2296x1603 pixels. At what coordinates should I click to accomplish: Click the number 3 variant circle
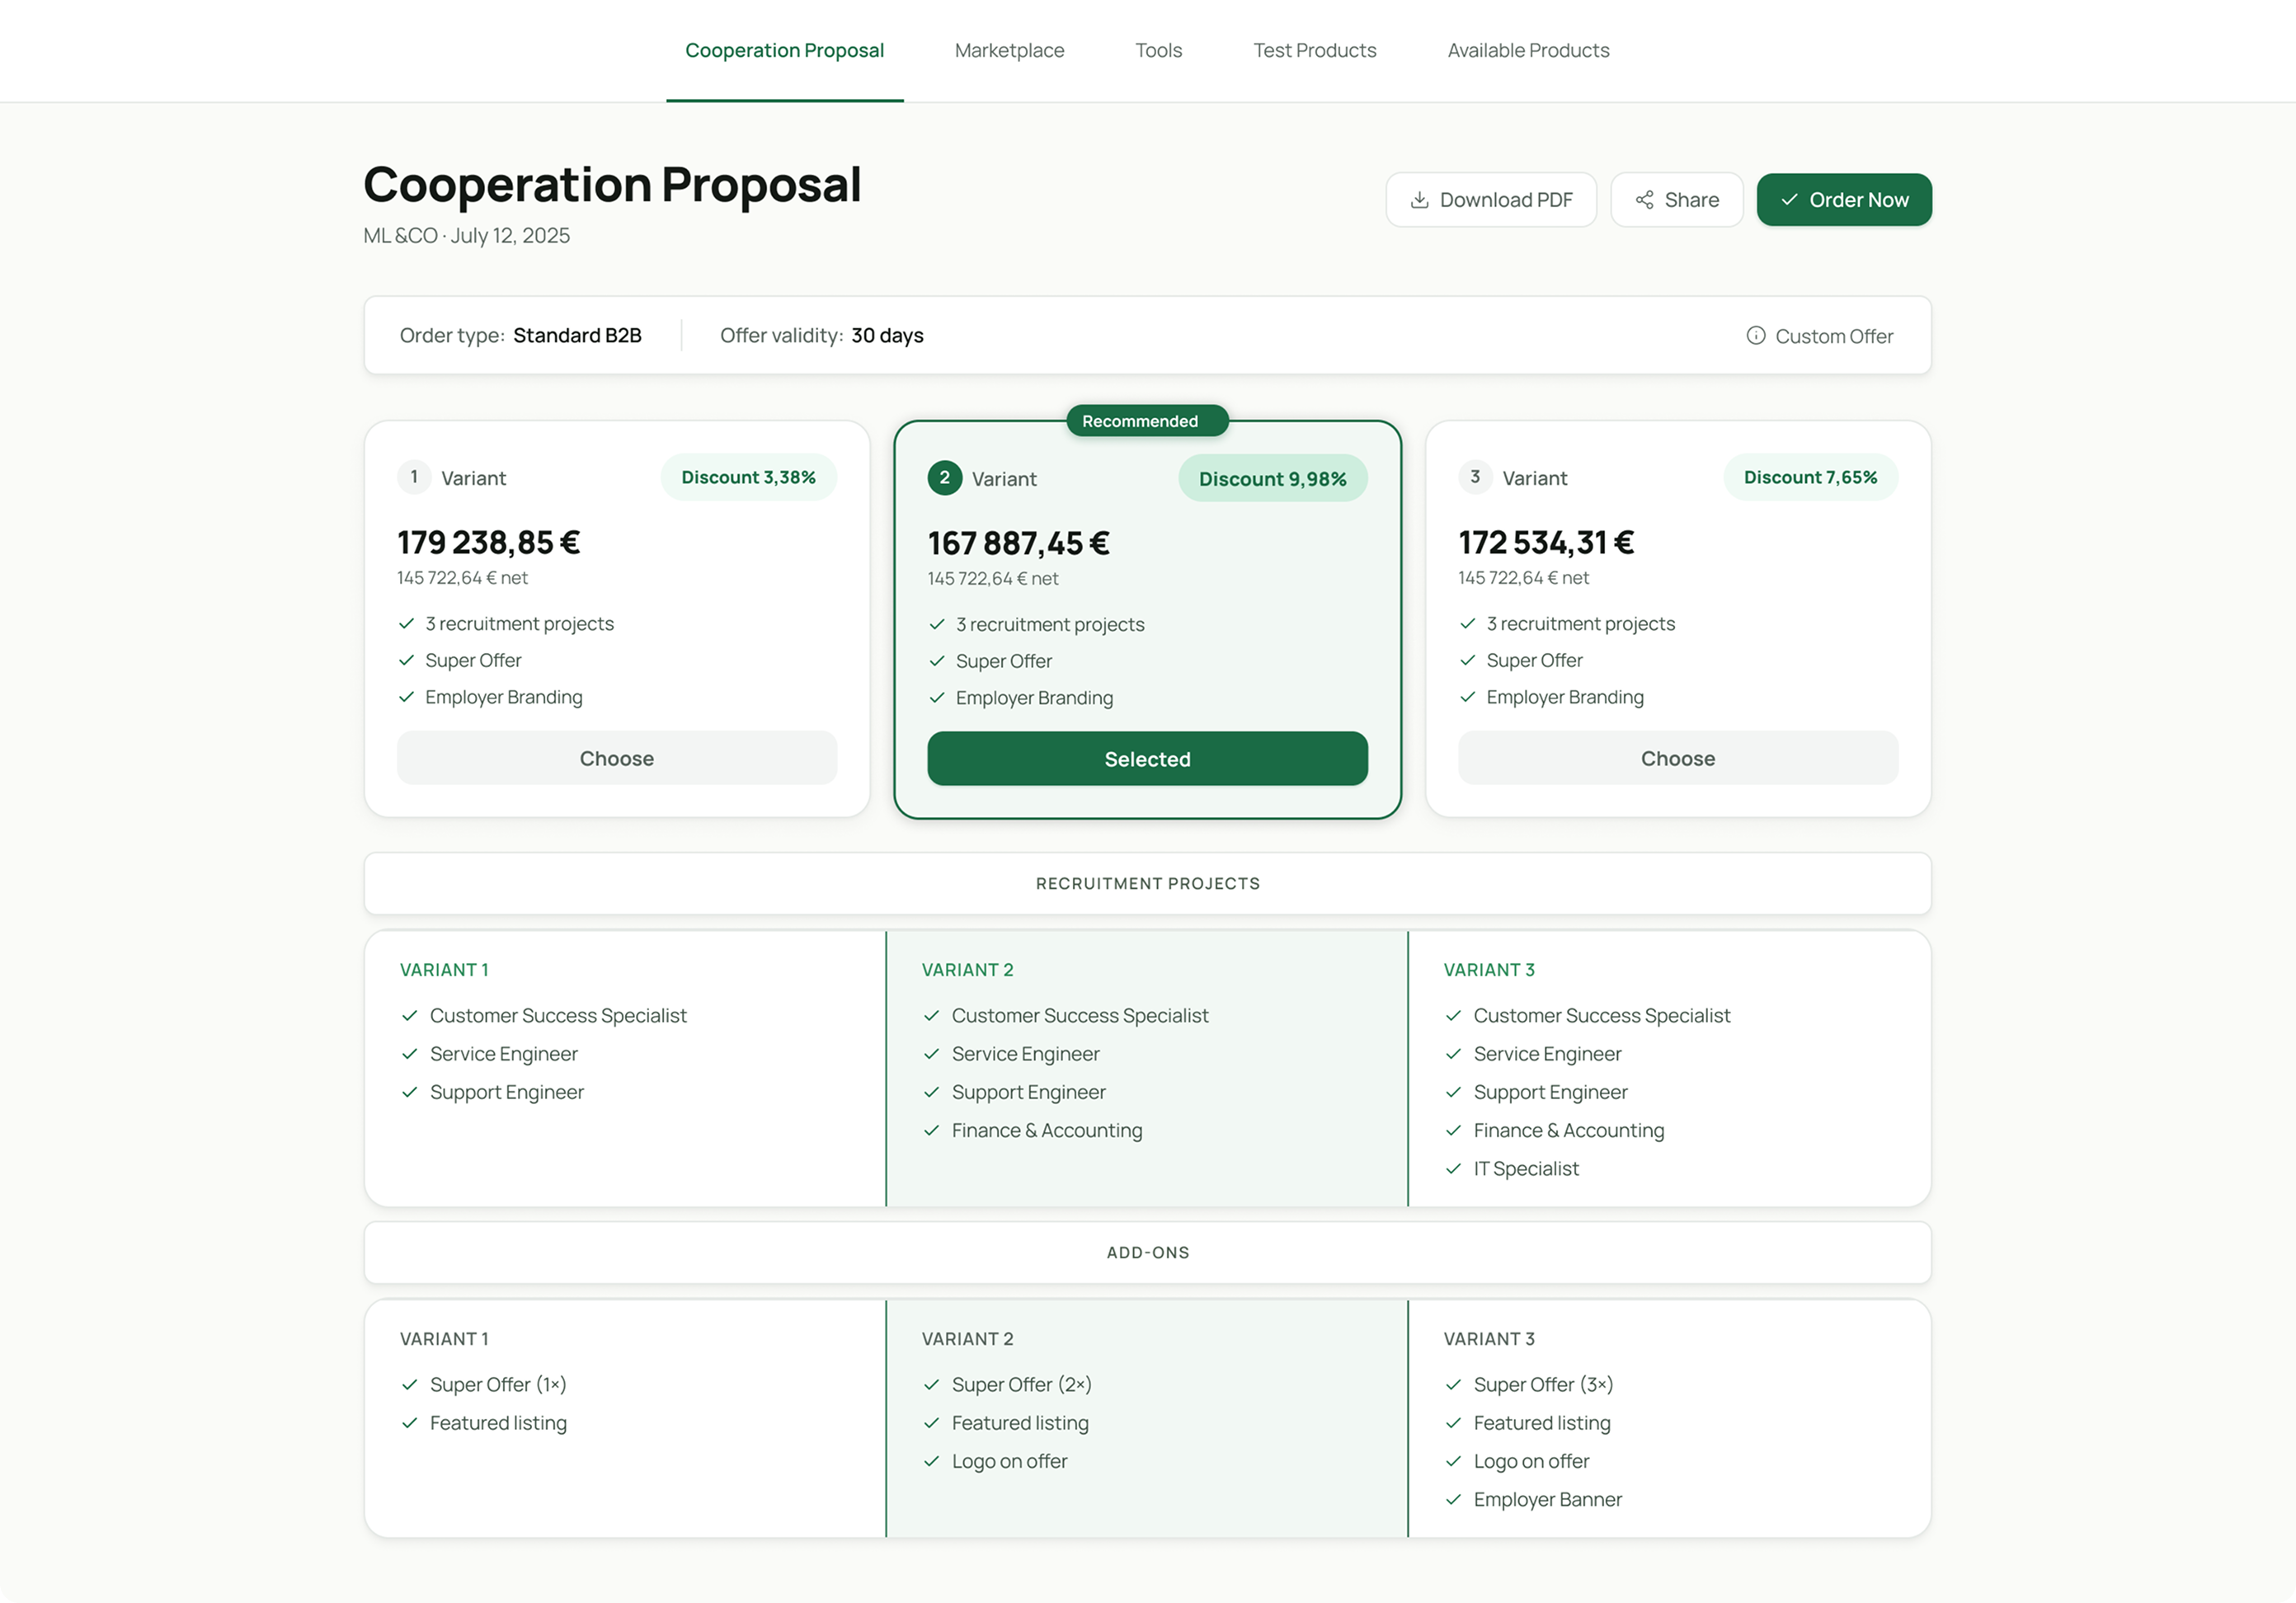pos(1475,477)
